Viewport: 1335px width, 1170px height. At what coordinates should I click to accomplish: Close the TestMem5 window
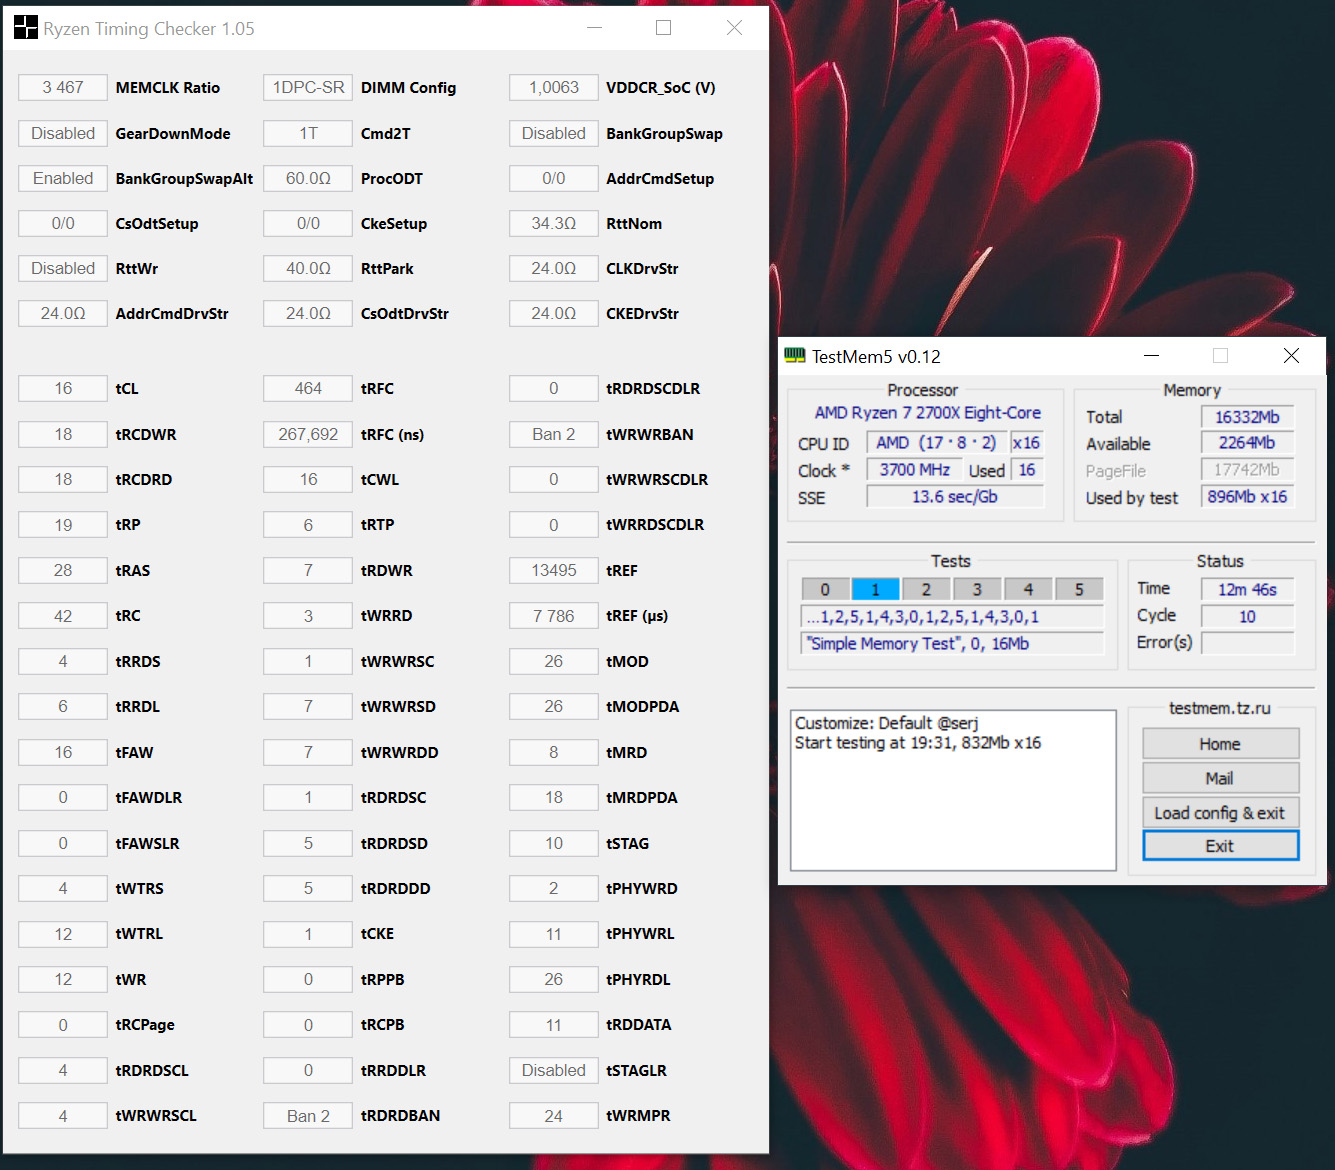[x=1291, y=356]
